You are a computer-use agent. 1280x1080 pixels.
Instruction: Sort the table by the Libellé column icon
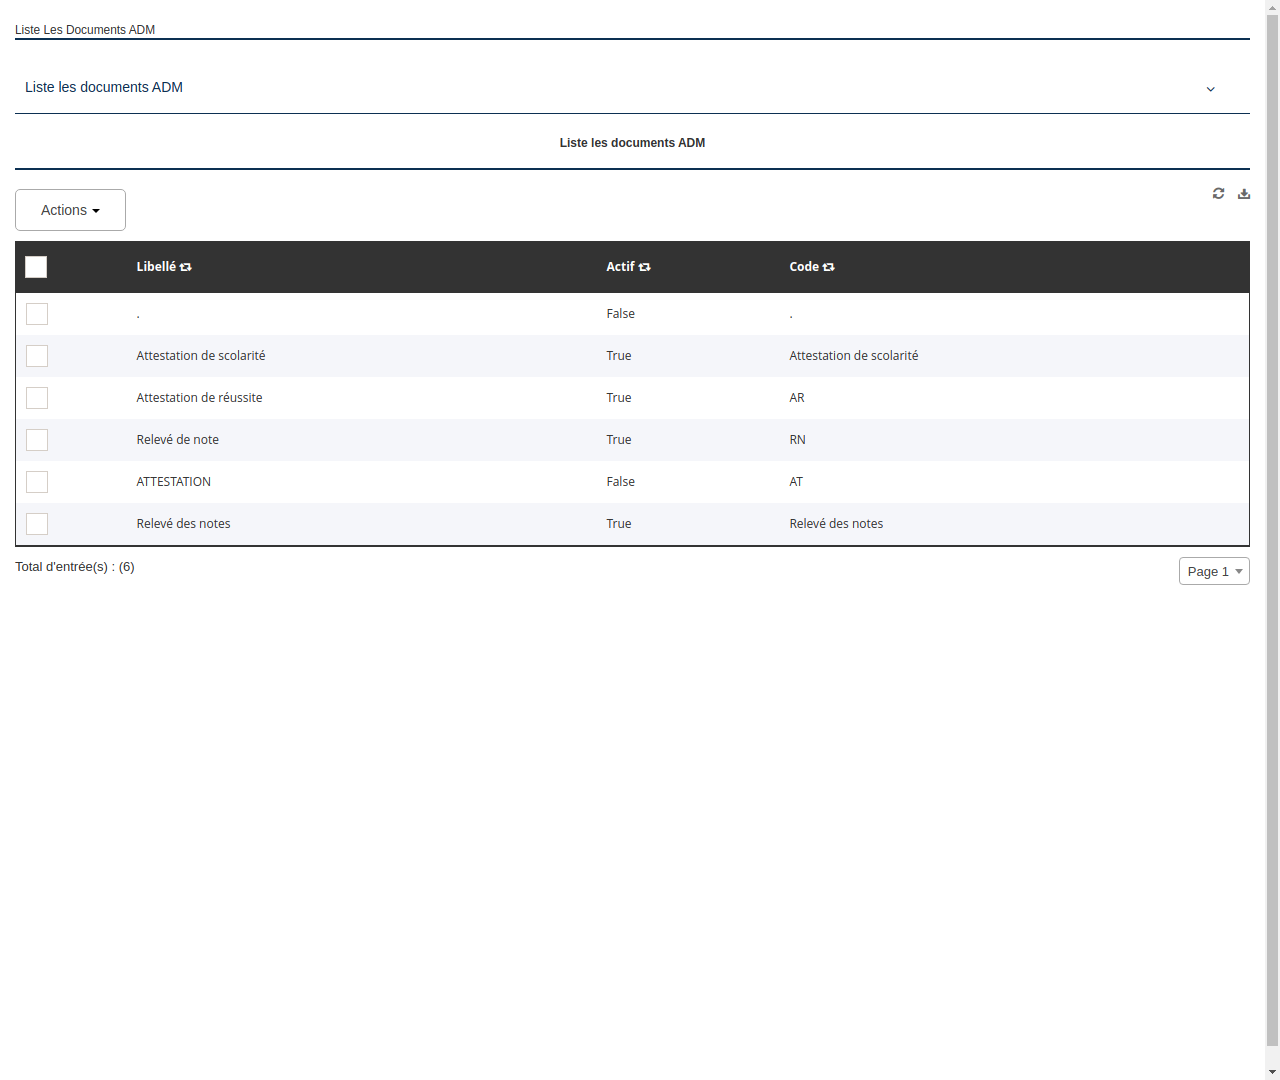pyautogui.click(x=187, y=267)
